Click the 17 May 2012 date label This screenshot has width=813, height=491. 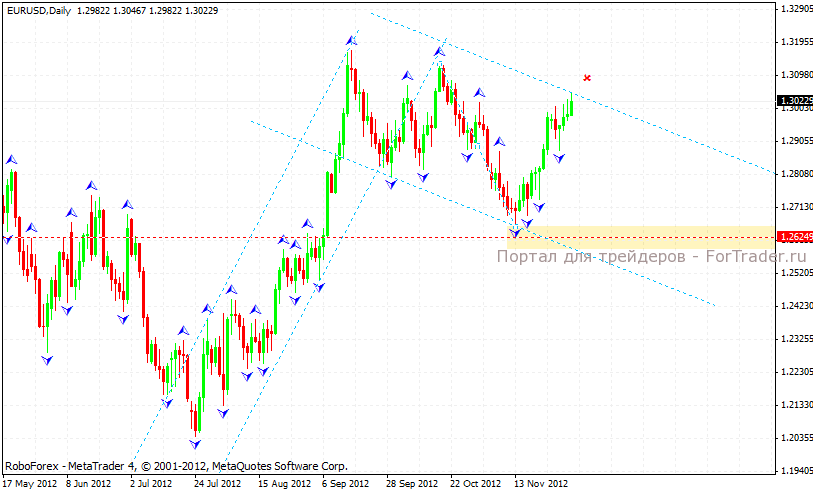tap(28, 483)
